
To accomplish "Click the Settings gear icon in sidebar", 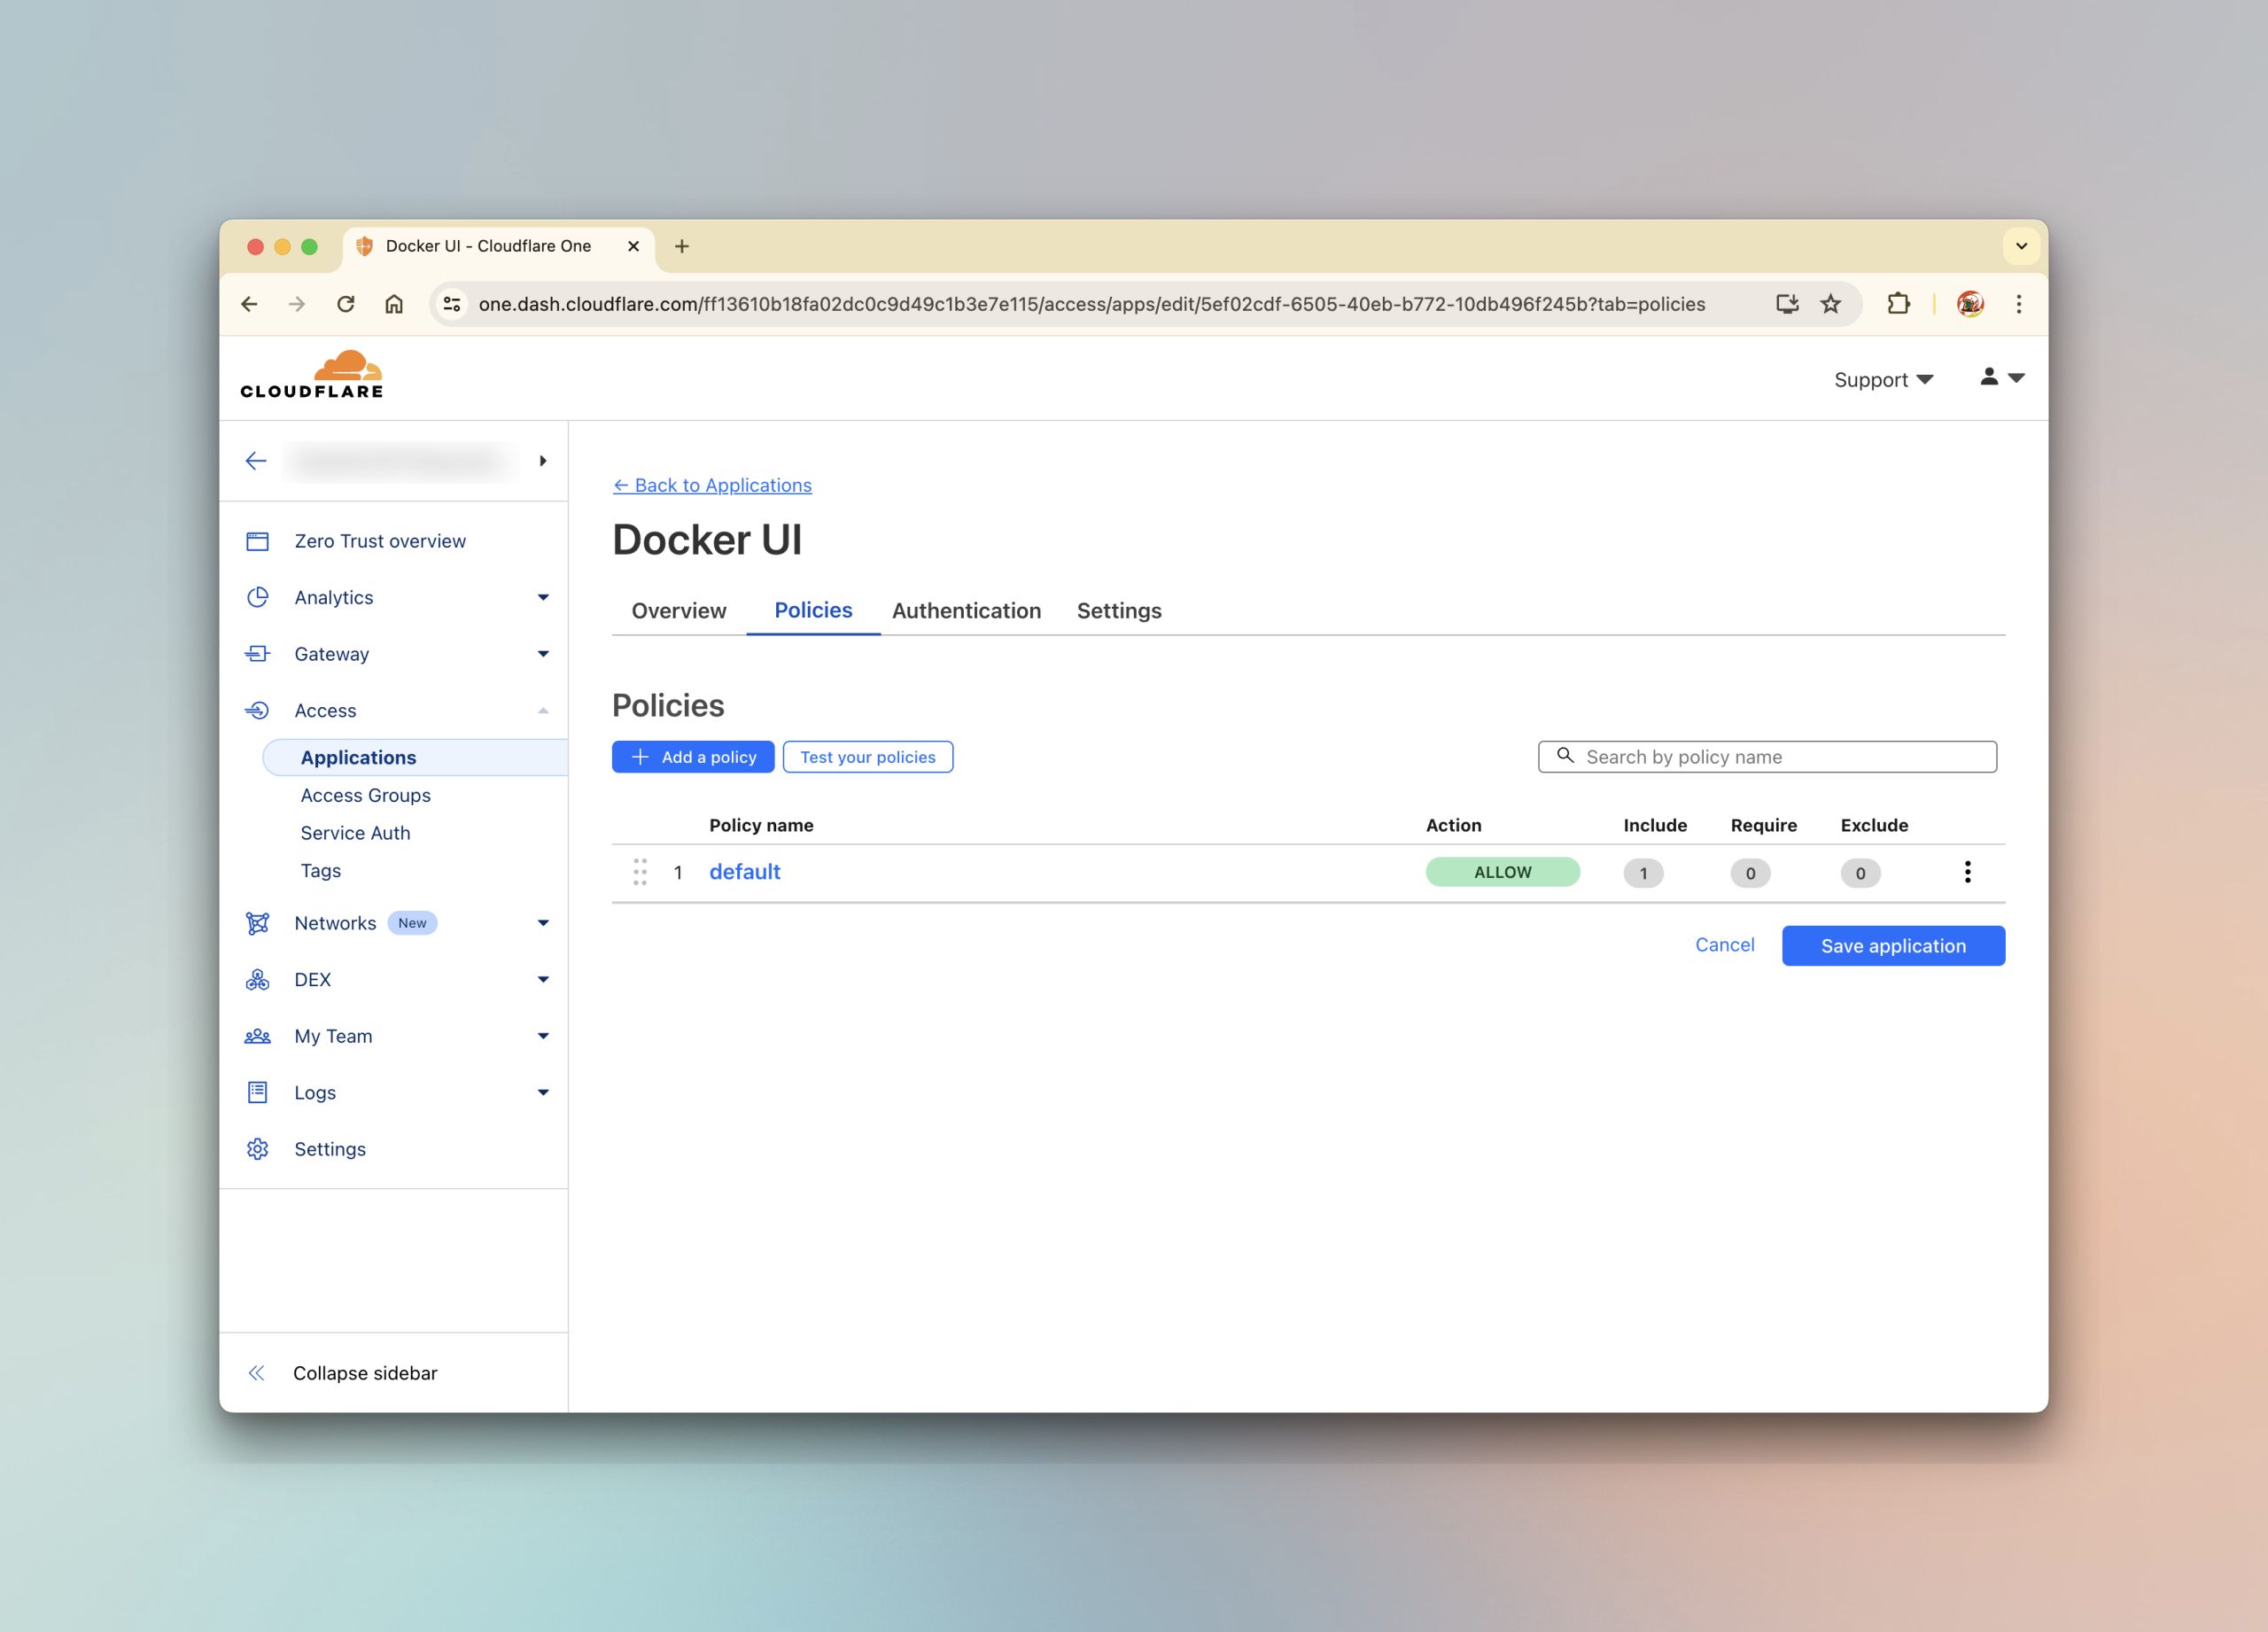I will 258,1149.
